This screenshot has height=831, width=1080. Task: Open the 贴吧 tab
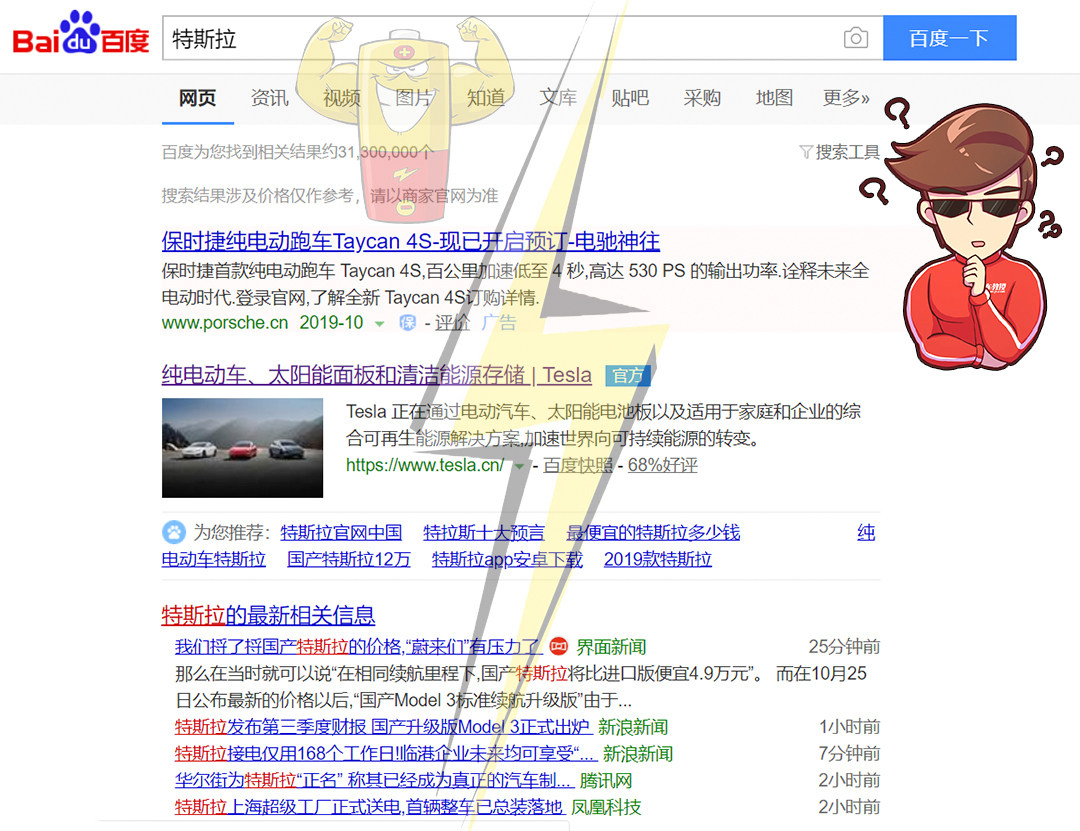630,98
